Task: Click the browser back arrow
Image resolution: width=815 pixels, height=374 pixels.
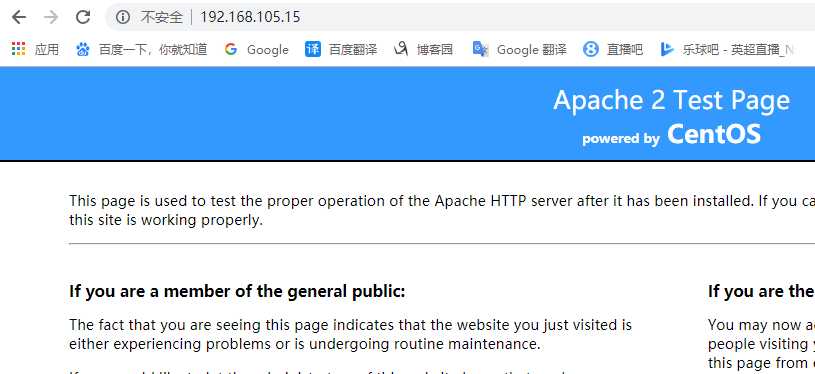Action: (x=19, y=17)
